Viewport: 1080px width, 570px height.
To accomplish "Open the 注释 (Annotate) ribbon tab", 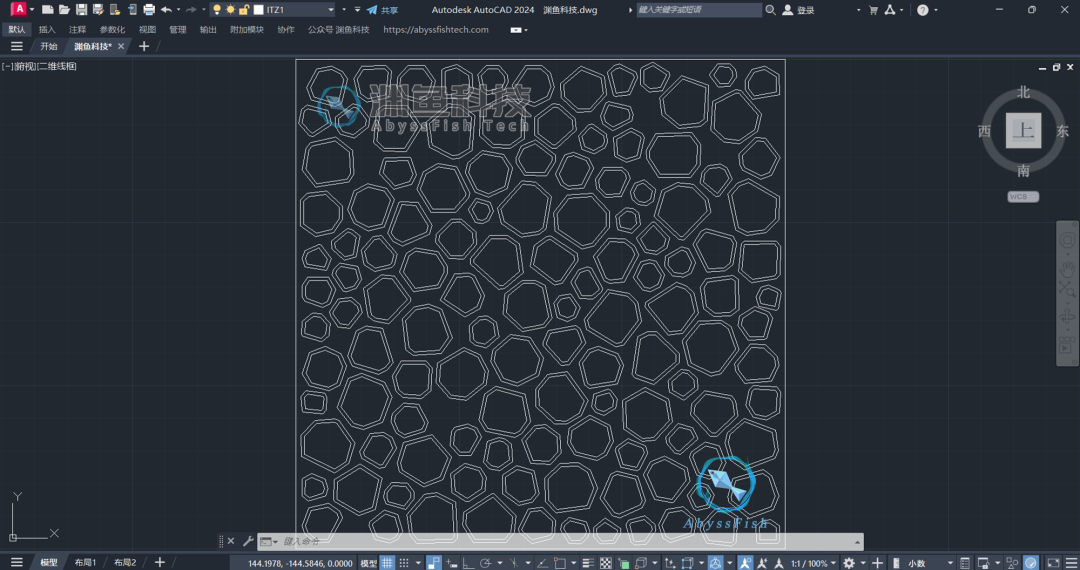I will tap(77, 30).
